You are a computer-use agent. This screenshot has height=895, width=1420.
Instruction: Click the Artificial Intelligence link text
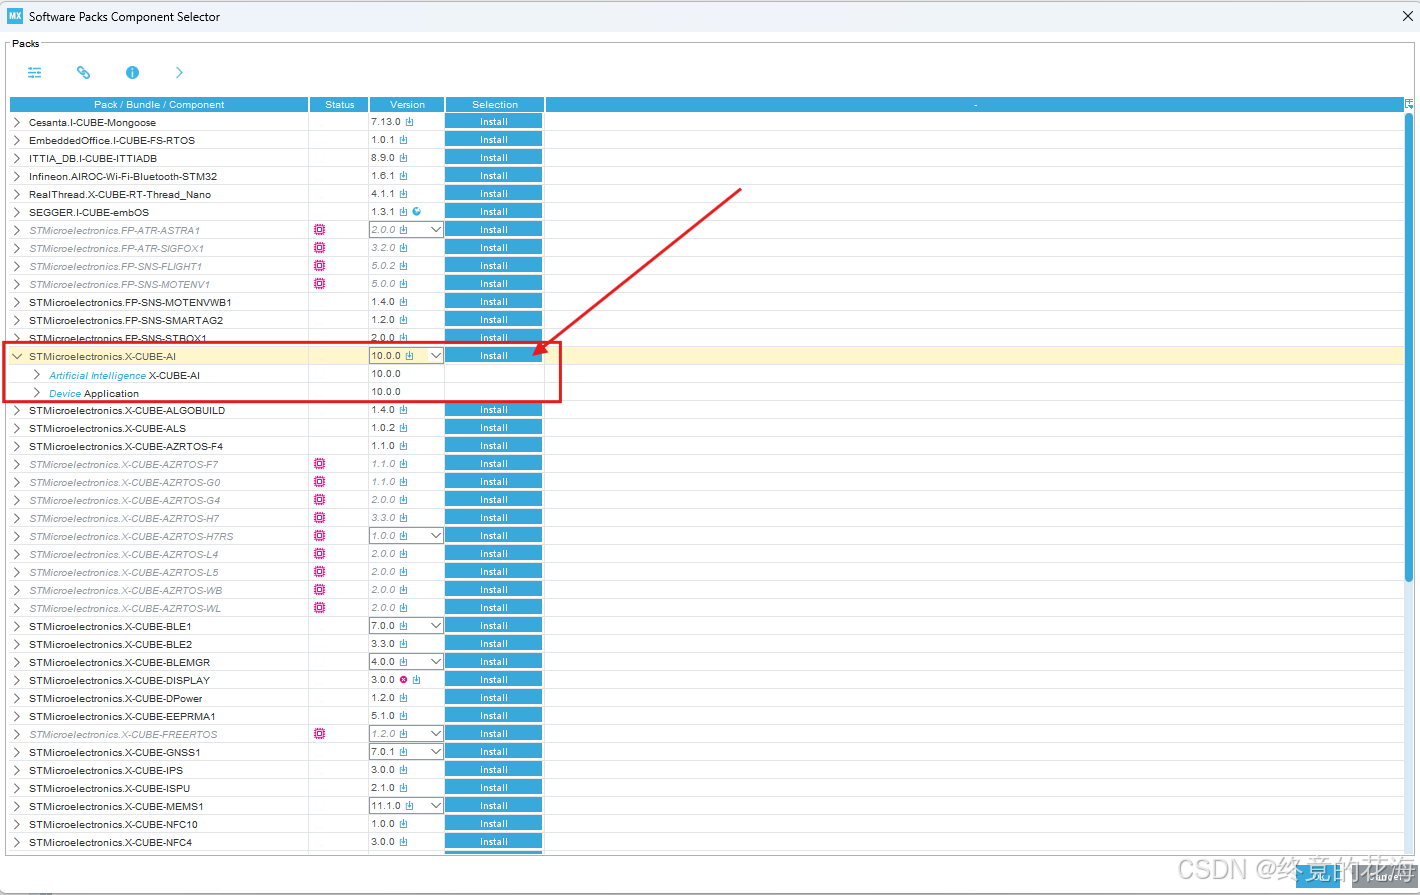point(97,376)
